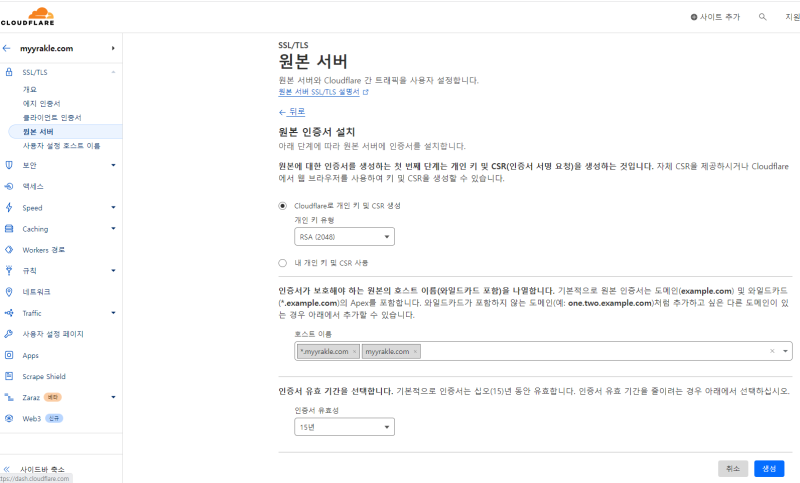The height and width of the screenshot is (483, 800).
Task: Click the Speed lightning bolt icon
Action: tap(8, 207)
